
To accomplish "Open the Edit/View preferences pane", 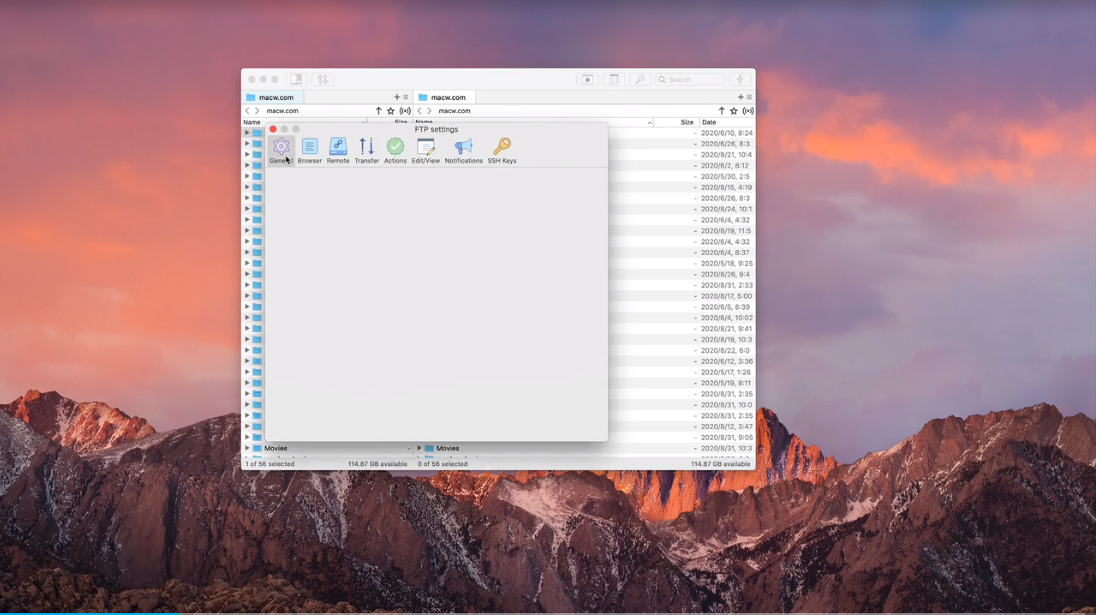I will pyautogui.click(x=427, y=148).
